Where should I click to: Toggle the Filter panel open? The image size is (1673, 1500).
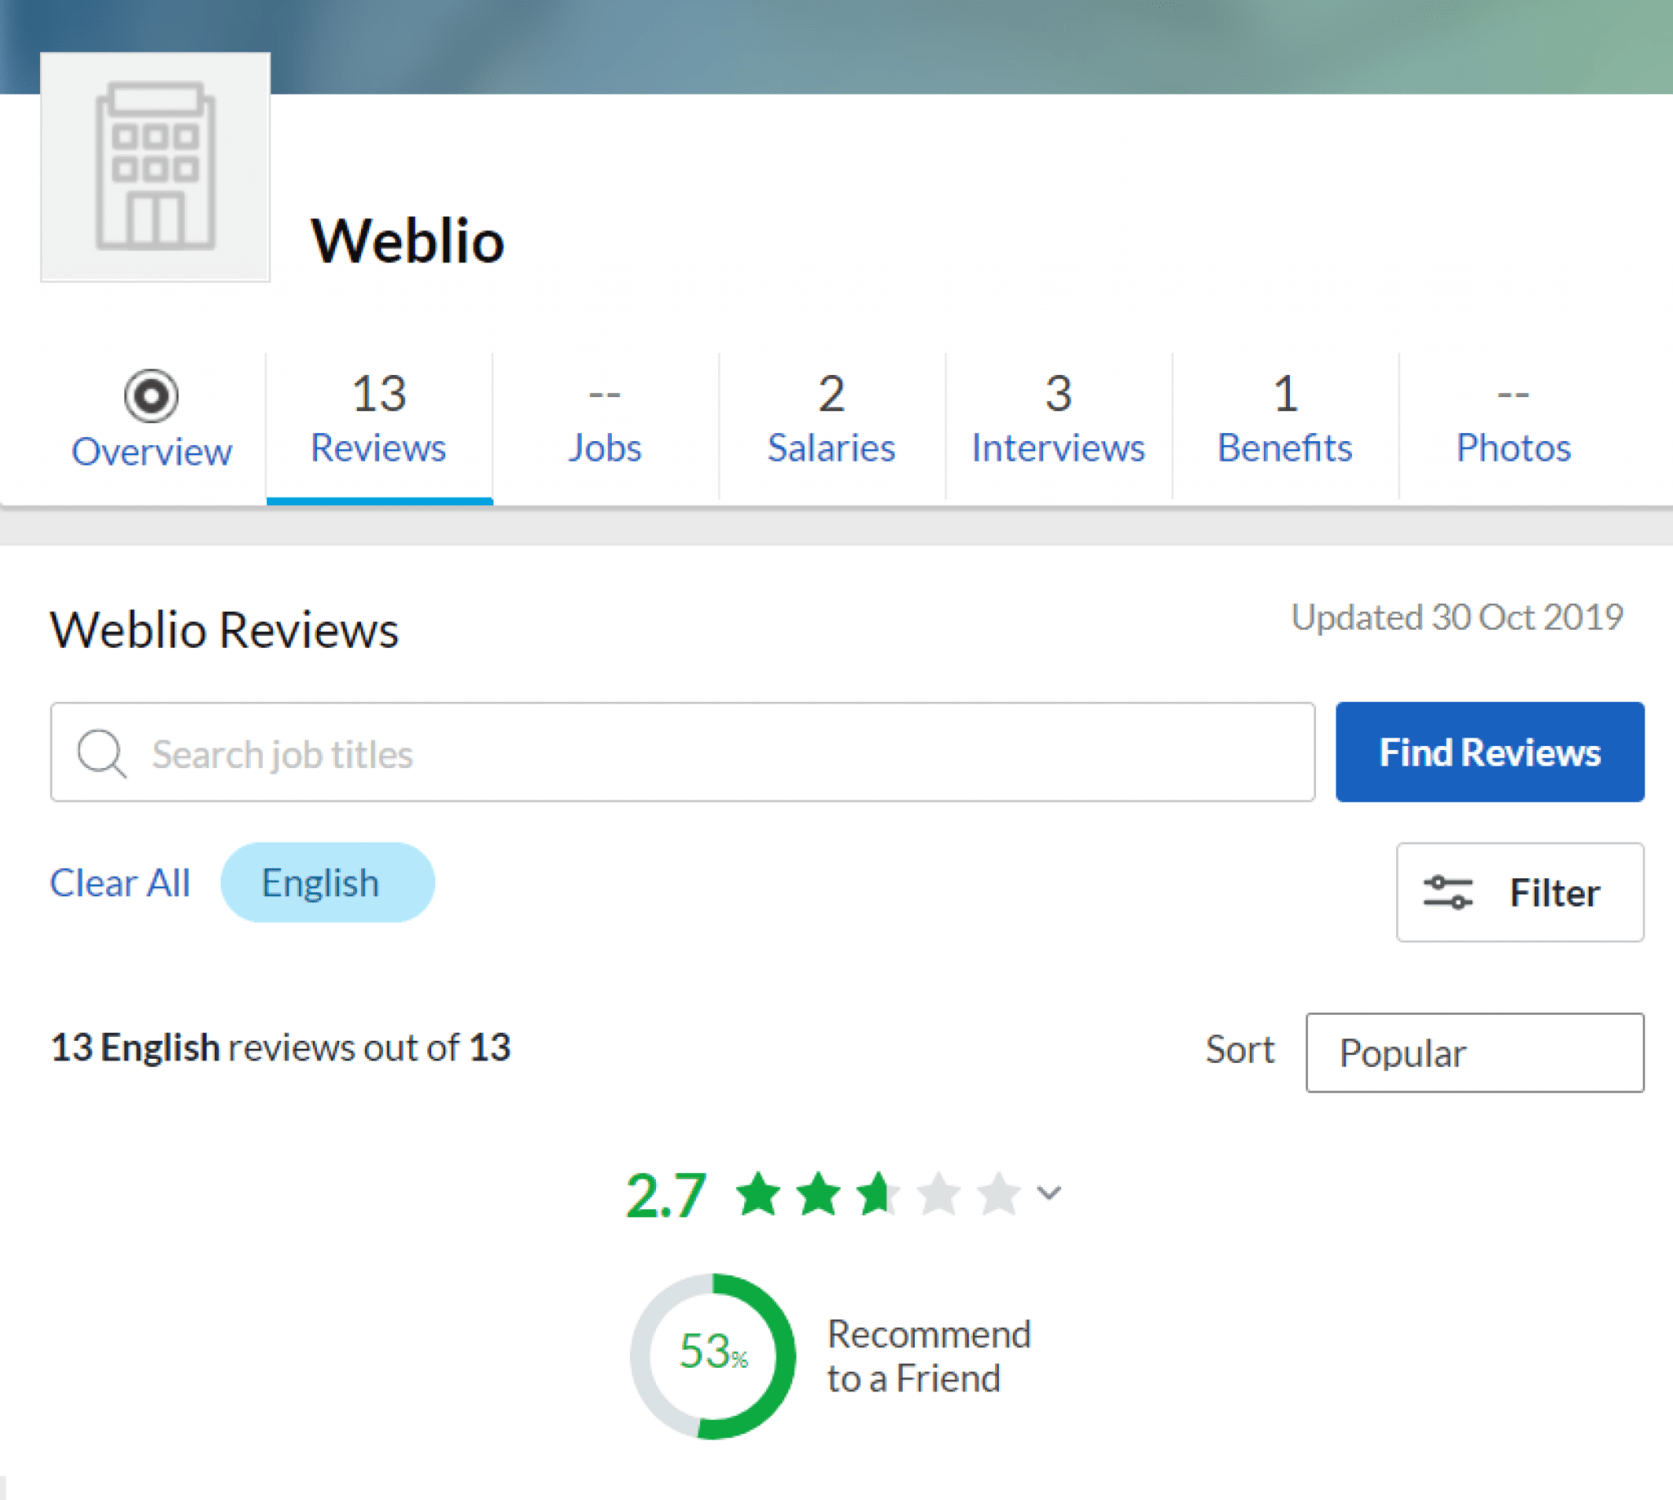coord(1519,893)
